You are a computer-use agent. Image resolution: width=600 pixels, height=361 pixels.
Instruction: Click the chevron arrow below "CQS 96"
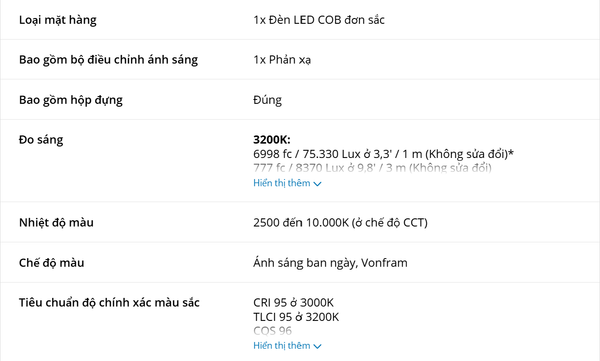(x=317, y=346)
